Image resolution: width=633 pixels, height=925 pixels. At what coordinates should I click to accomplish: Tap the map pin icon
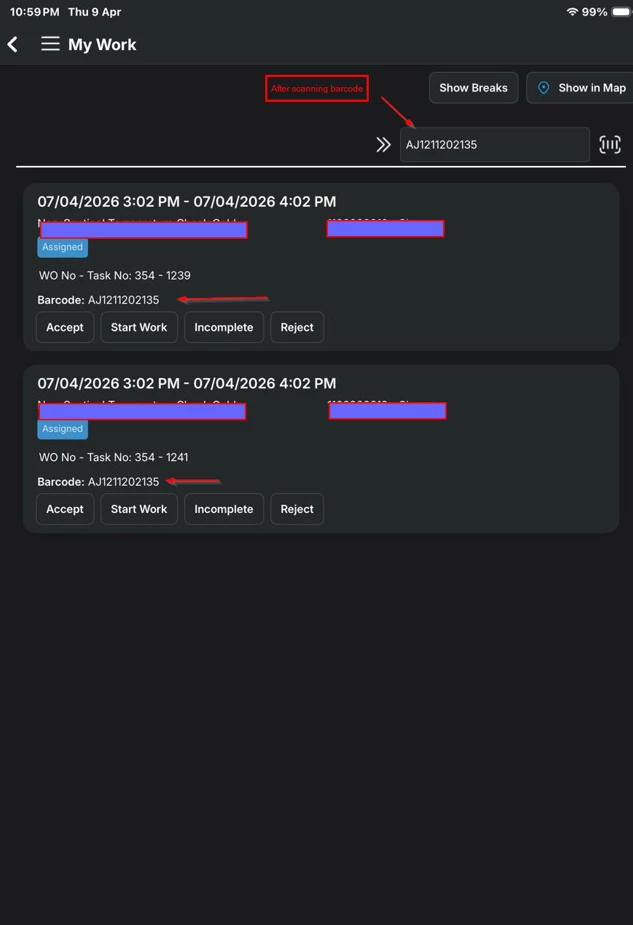[544, 88]
